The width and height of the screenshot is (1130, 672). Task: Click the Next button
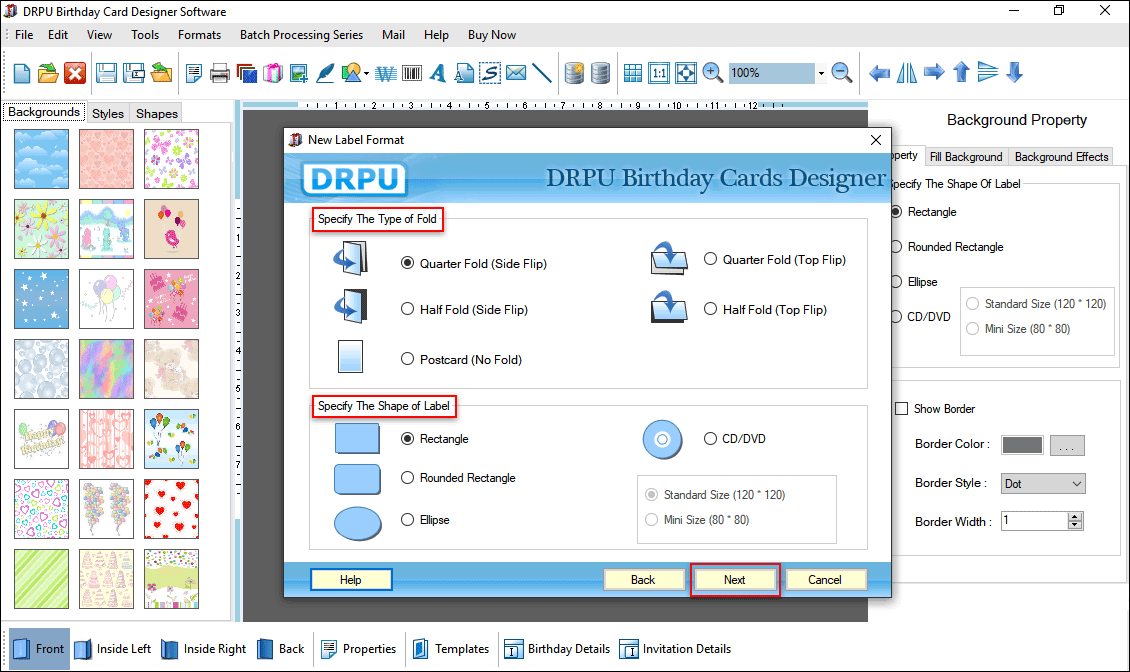pyautogui.click(x=734, y=580)
